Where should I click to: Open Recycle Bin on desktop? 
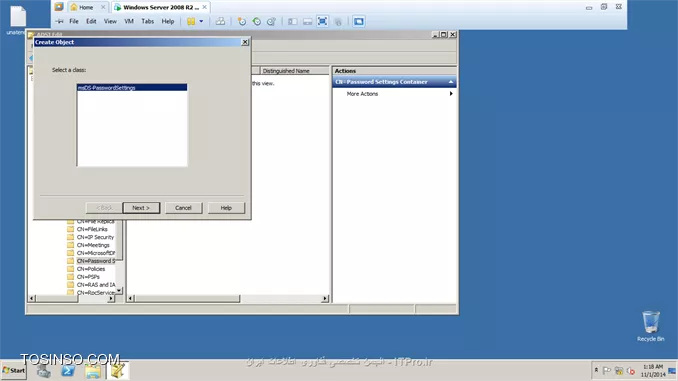pyautogui.click(x=650, y=326)
